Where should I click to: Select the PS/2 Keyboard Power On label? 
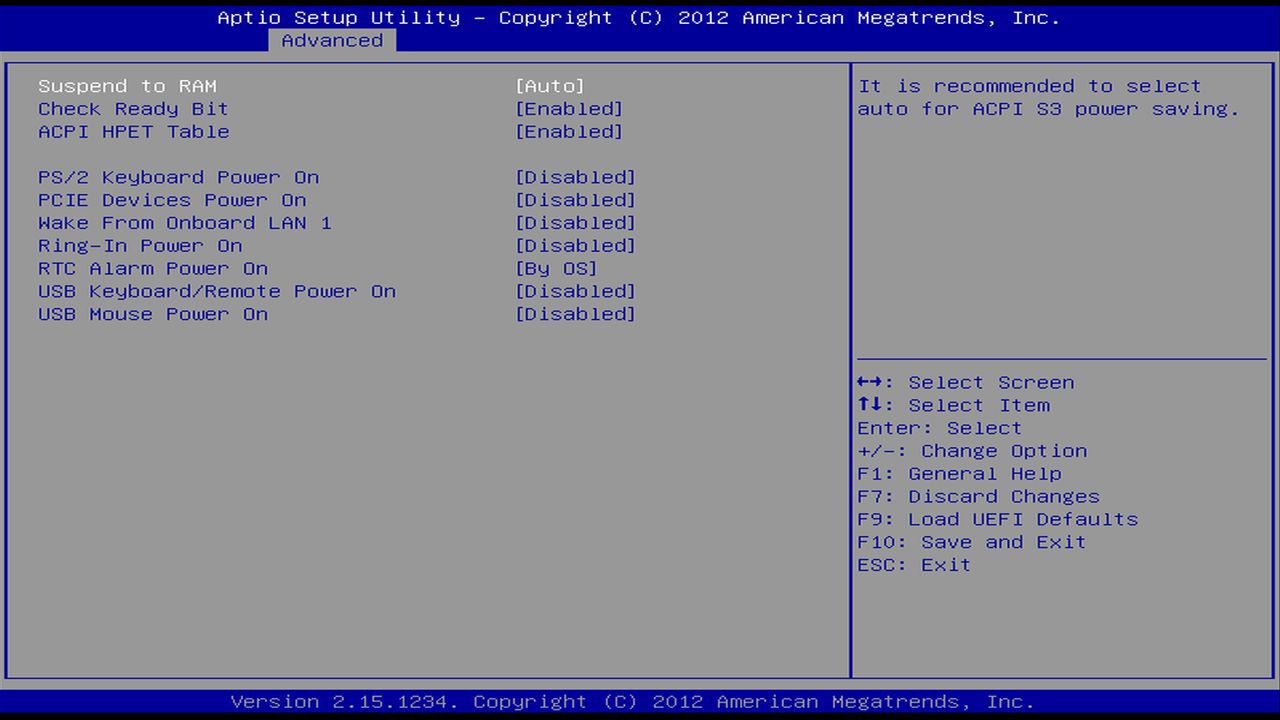(x=178, y=178)
